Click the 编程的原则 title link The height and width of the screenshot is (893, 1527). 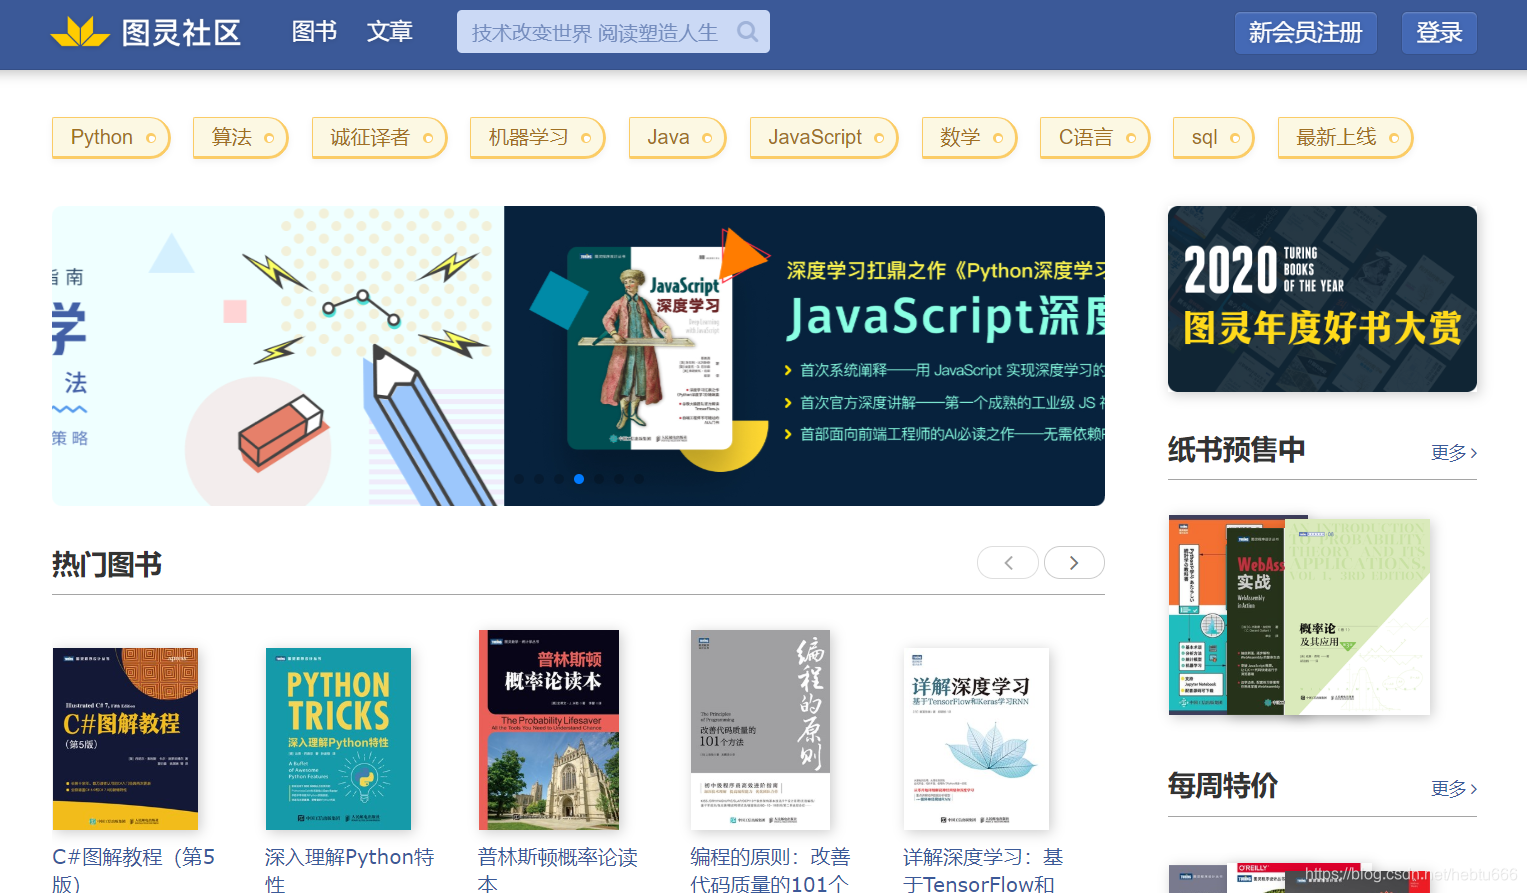(x=770, y=870)
